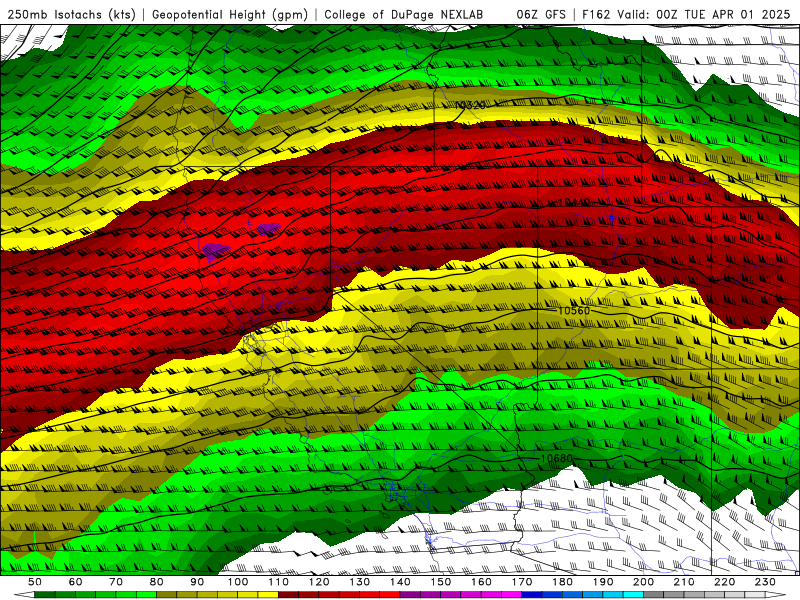This screenshot has width=800, height=600.
Task: Click the 10680 height contour label
Action: pyautogui.click(x=556, y=458)
